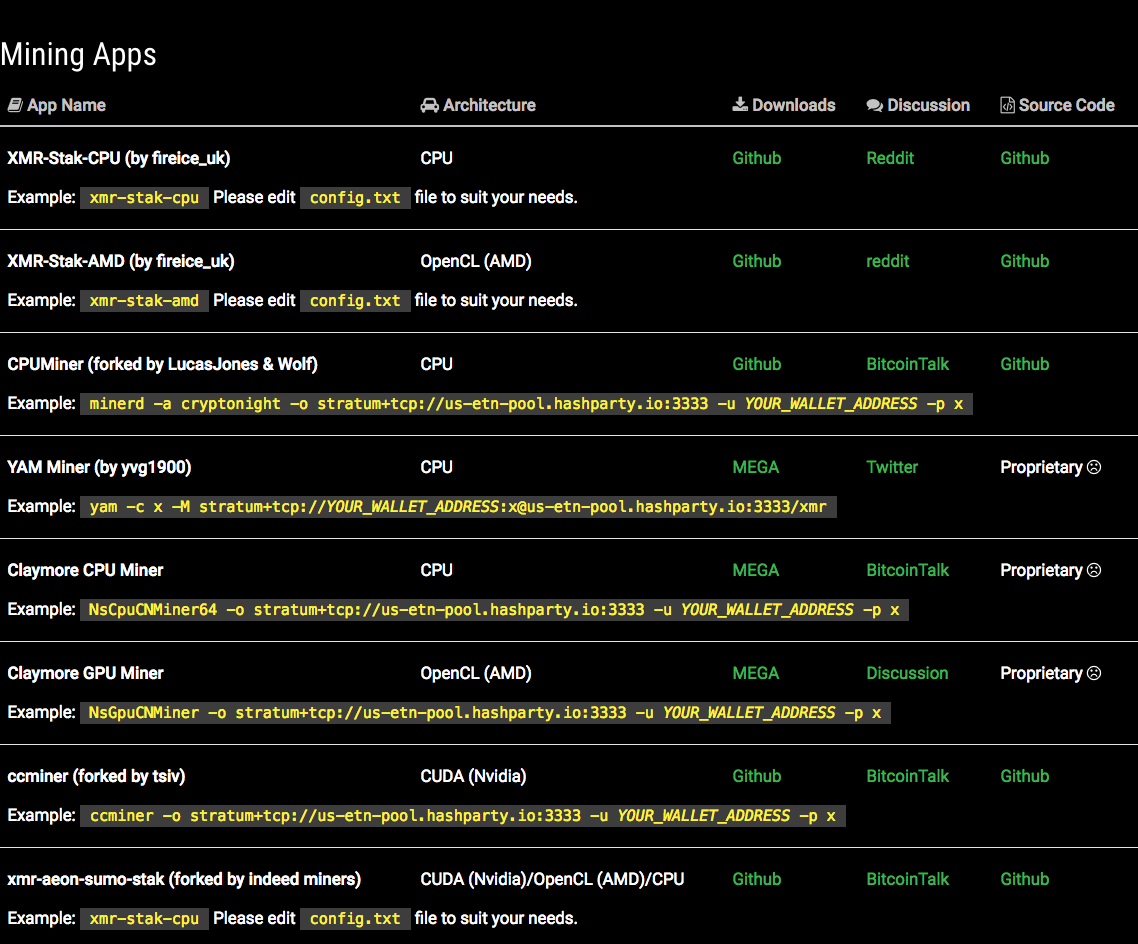Download YAM Miner from MEGA
This screenshot has width=1138, height=944.
coord(755,467)
